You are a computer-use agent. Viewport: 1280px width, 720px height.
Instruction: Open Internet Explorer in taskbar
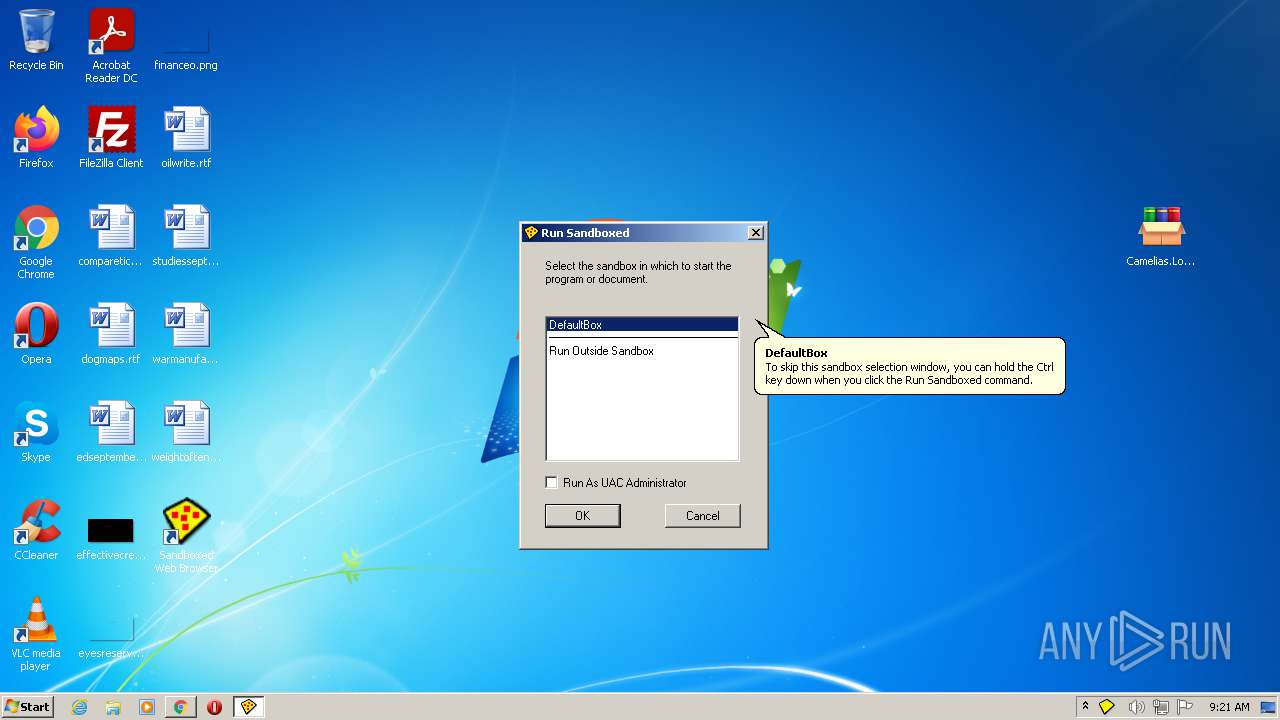[x=80, y=707]
